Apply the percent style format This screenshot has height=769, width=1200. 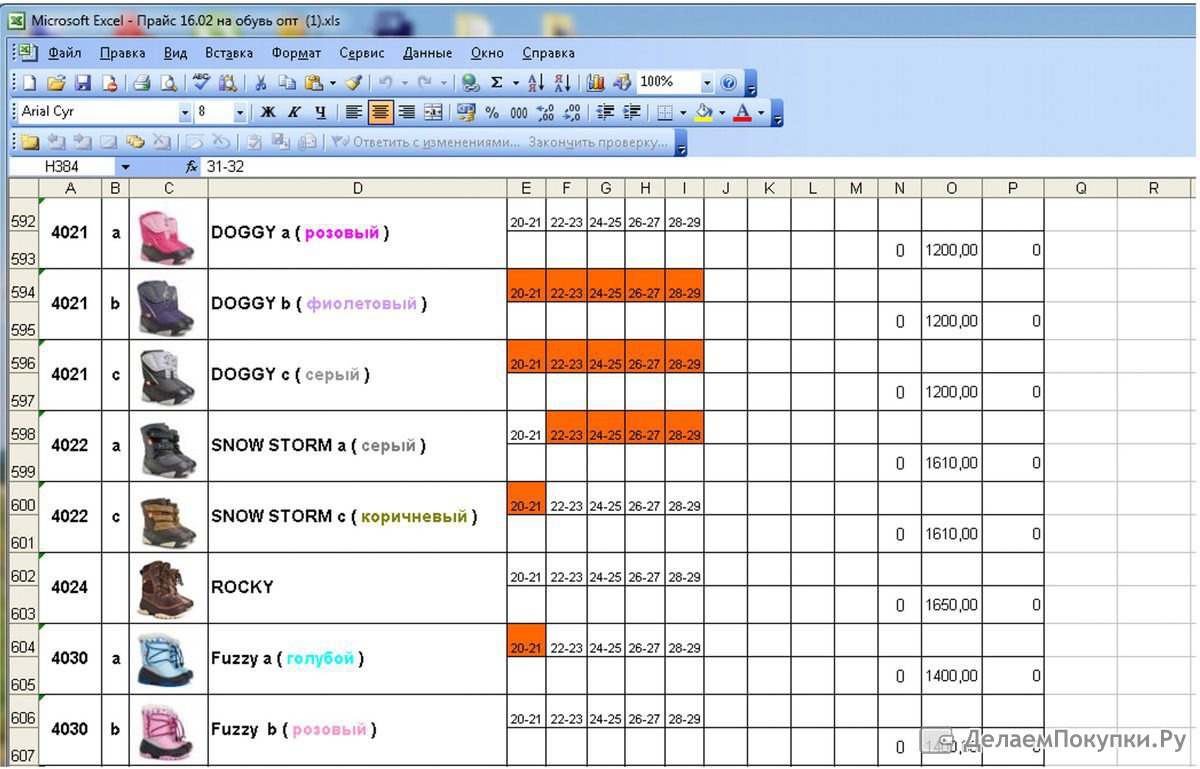(x=492, y=112)
